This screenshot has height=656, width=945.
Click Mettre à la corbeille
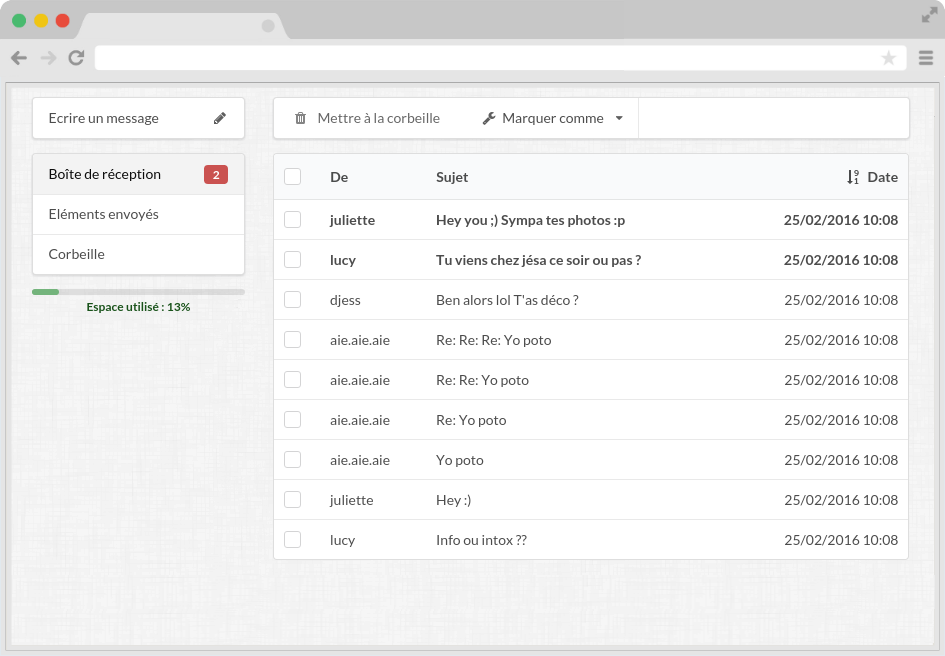click(x=367, y=118)
